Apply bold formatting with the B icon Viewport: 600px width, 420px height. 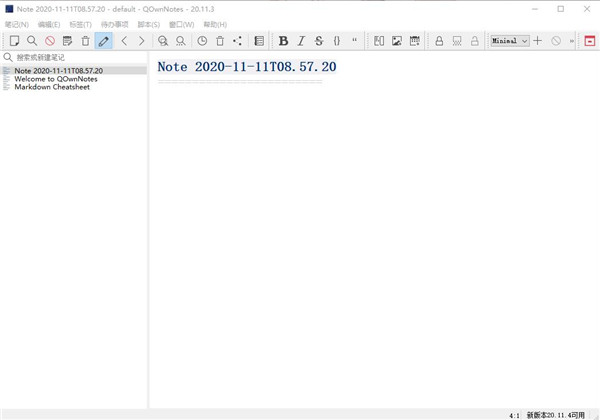coord(283,41)
